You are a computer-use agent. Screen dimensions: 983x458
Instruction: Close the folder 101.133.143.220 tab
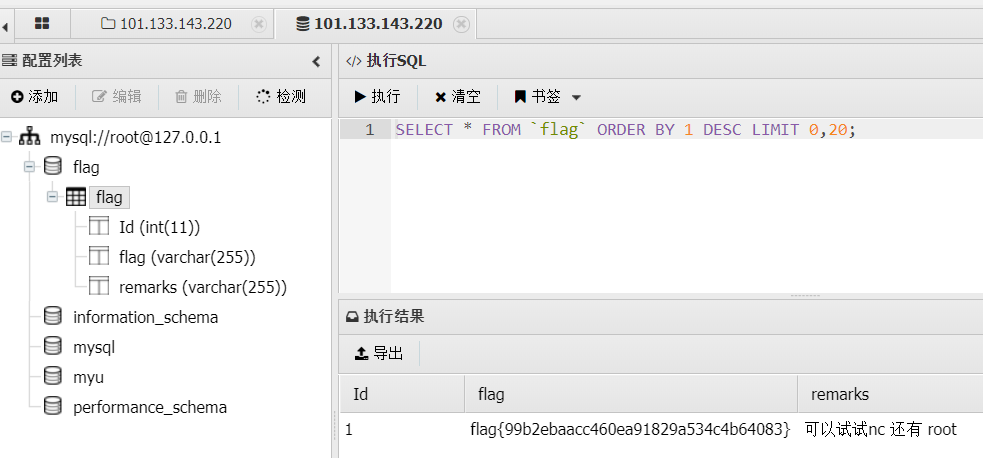[258, 24]
